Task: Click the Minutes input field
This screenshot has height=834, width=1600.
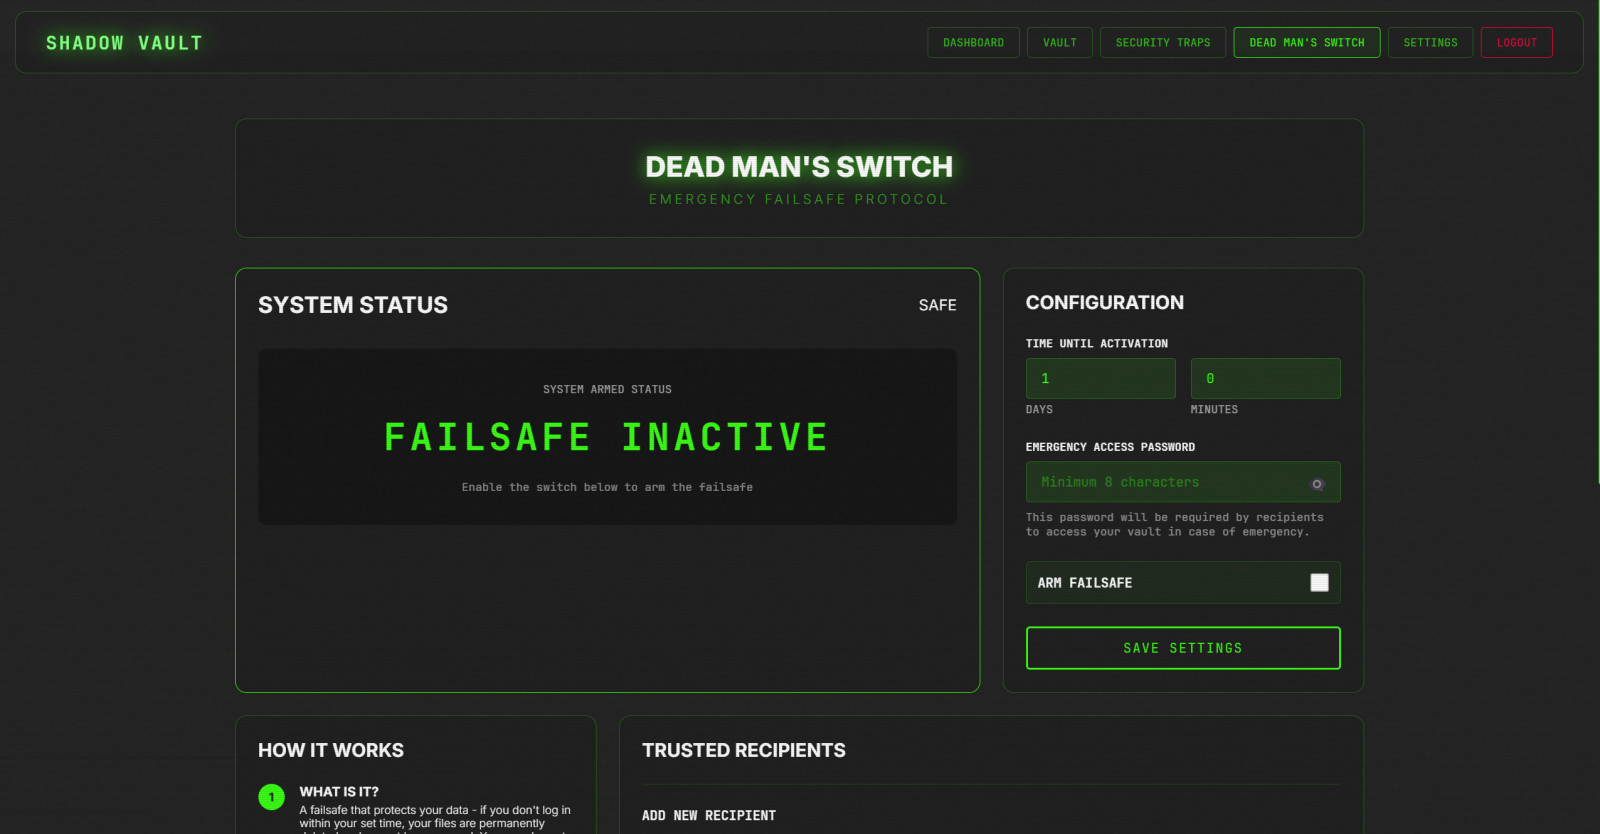Action: tap(1265, 379)
